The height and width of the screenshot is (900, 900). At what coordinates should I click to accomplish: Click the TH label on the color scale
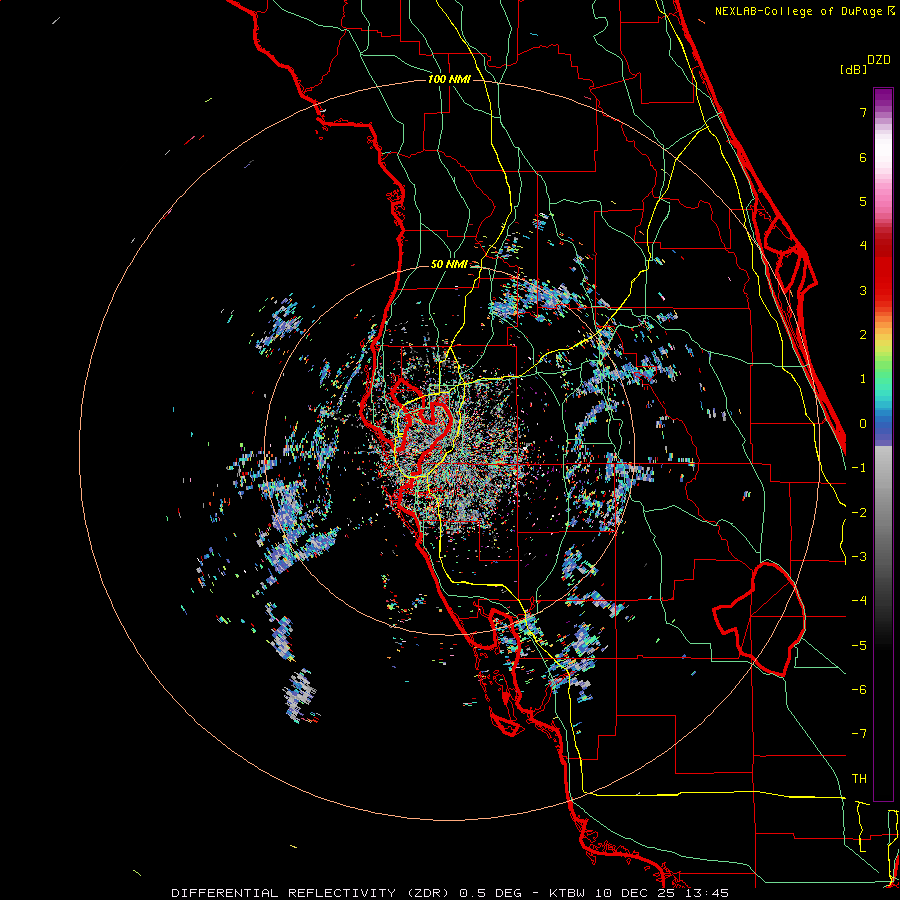[x=859, y=779]
